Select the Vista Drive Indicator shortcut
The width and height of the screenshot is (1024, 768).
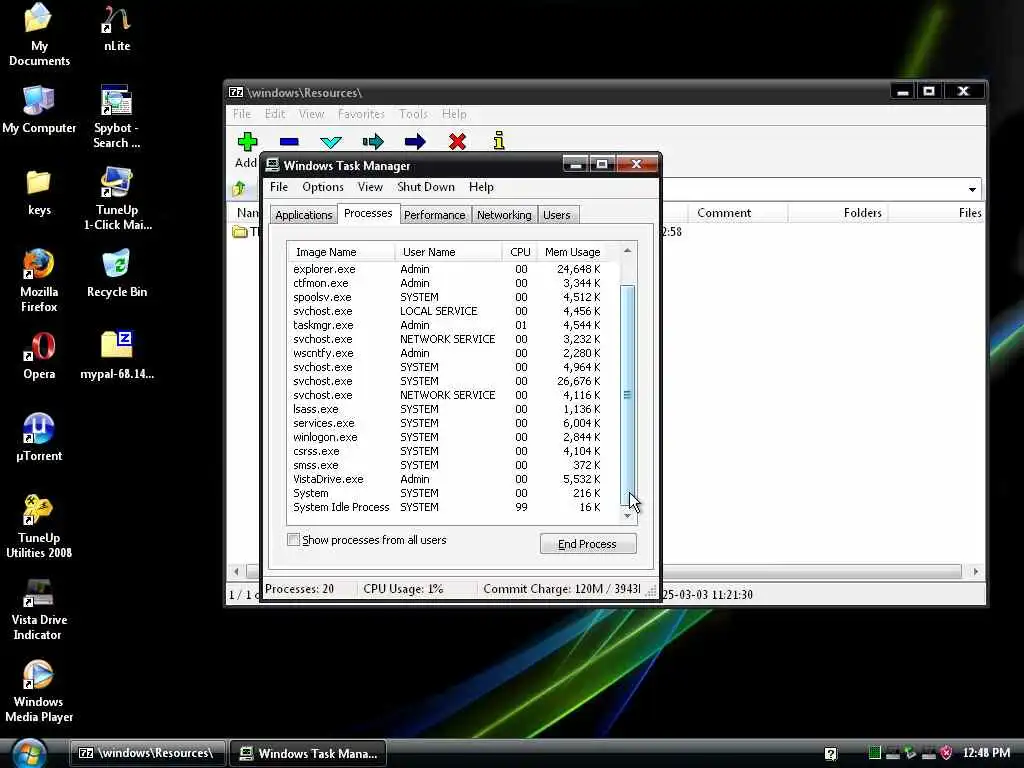39,609
